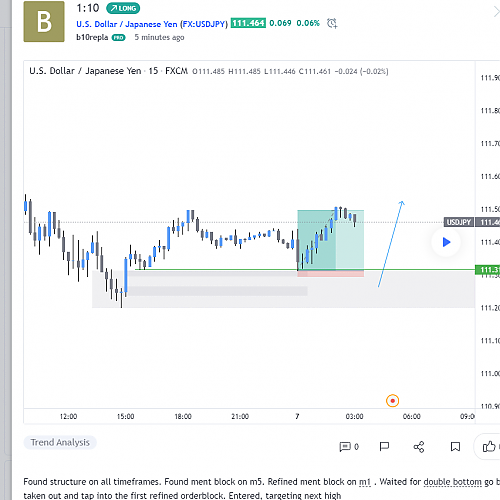Click the green long position box on chart
Screen dimensions: 500x500
tap(330, 240)
